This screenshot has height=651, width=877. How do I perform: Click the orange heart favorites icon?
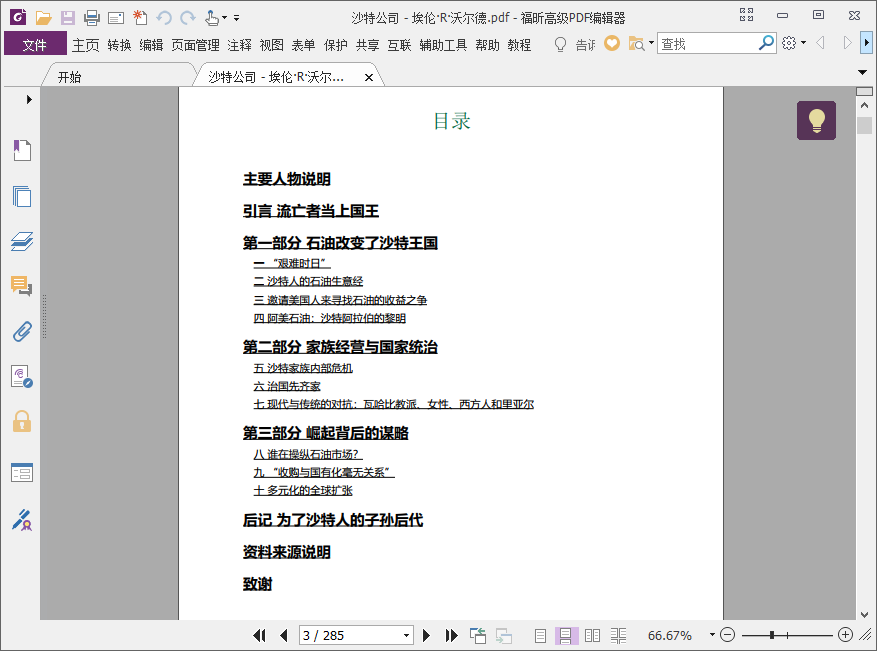tap(612, 44)
